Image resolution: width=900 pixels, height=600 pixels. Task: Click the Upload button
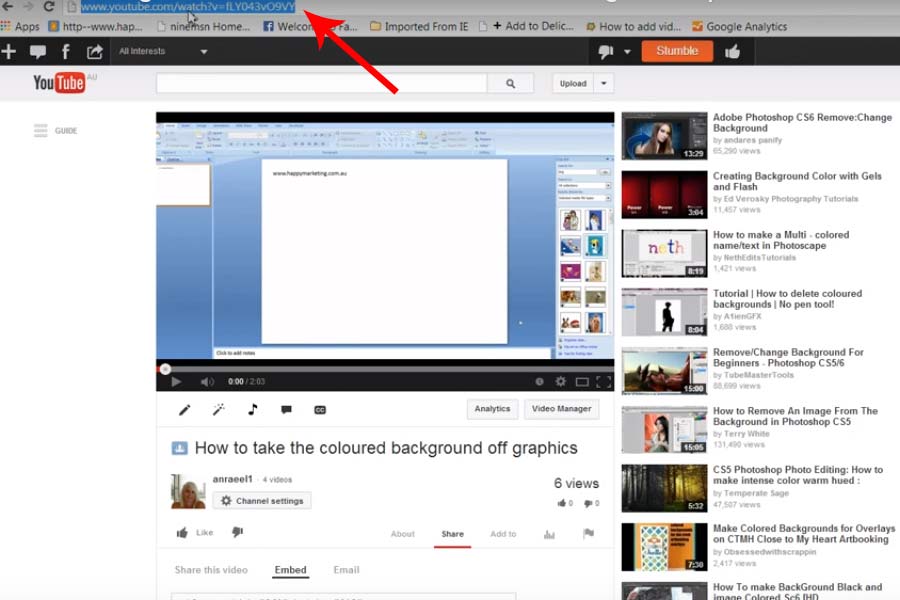(x=573, y=83)
